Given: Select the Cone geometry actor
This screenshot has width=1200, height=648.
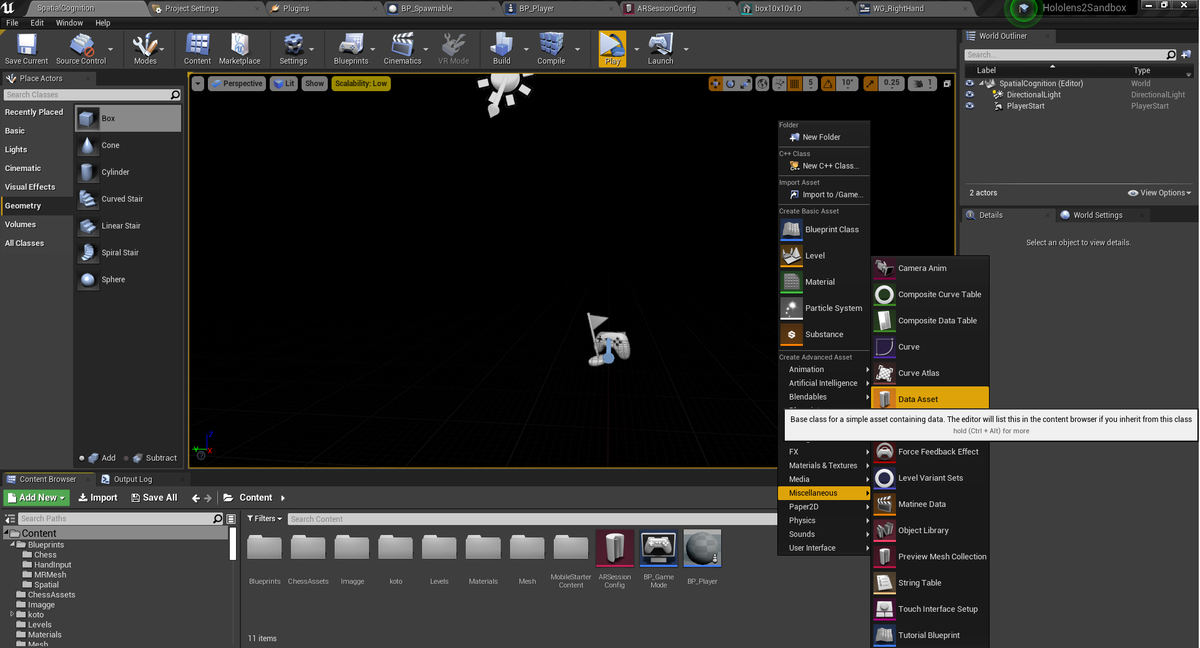Looking at the screenshot, I should (x=128, y=145).
